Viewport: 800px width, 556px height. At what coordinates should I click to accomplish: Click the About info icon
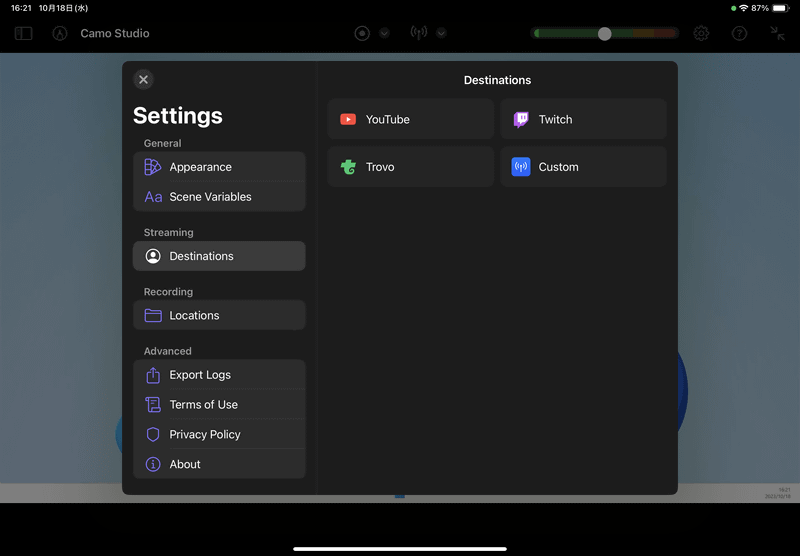coord(153,464)
